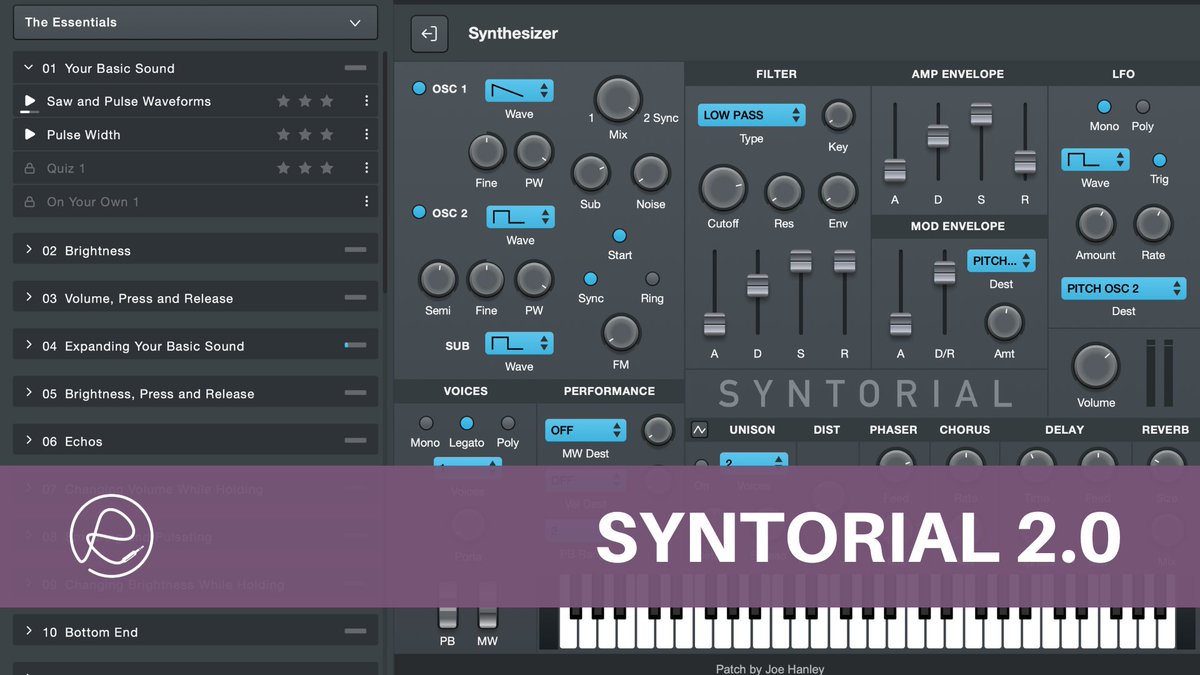Click the filter Key knob
The height and width of the screenshot is (675, 1200).
(x=838, y=116)
